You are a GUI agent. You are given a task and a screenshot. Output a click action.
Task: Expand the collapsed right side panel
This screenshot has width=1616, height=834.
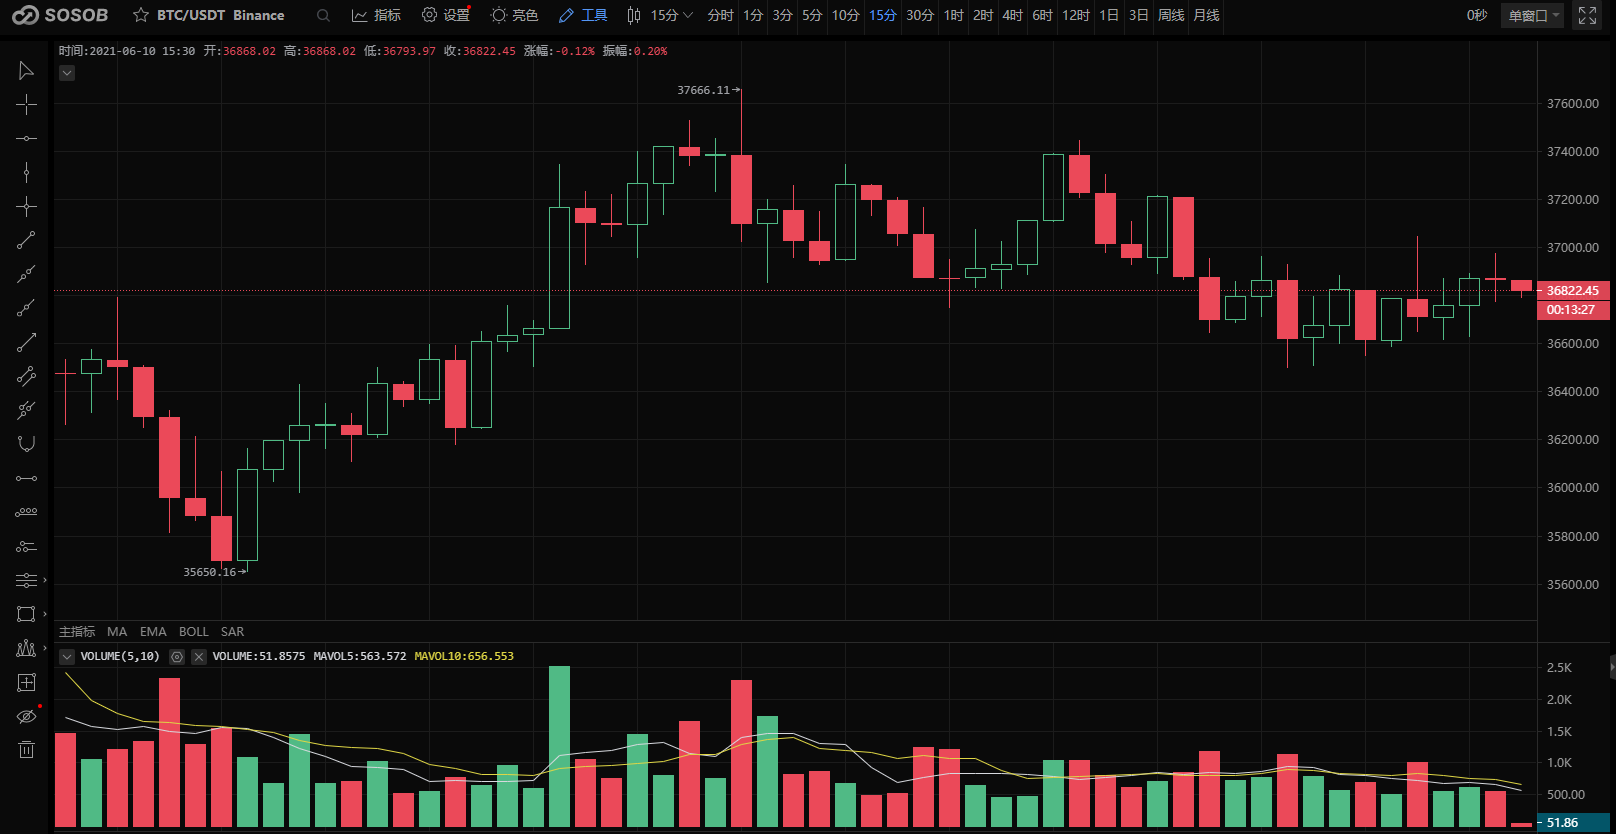click(1612, 667)
